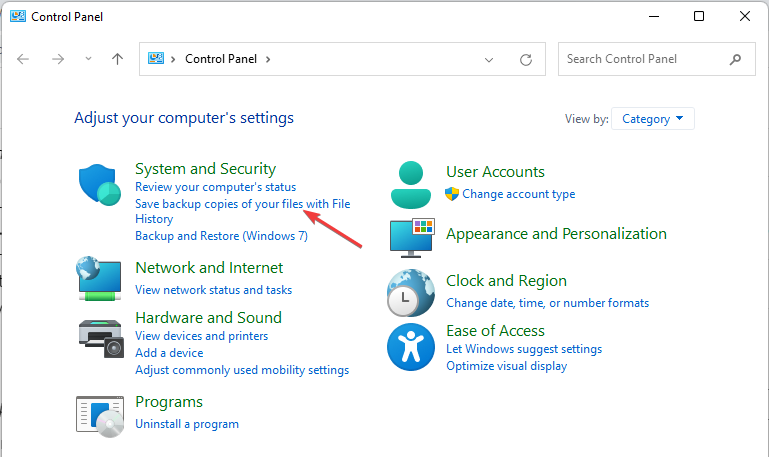Refresh the Control Panel view
The width and height of the screenshot is (769, 457).
[526, 60]
